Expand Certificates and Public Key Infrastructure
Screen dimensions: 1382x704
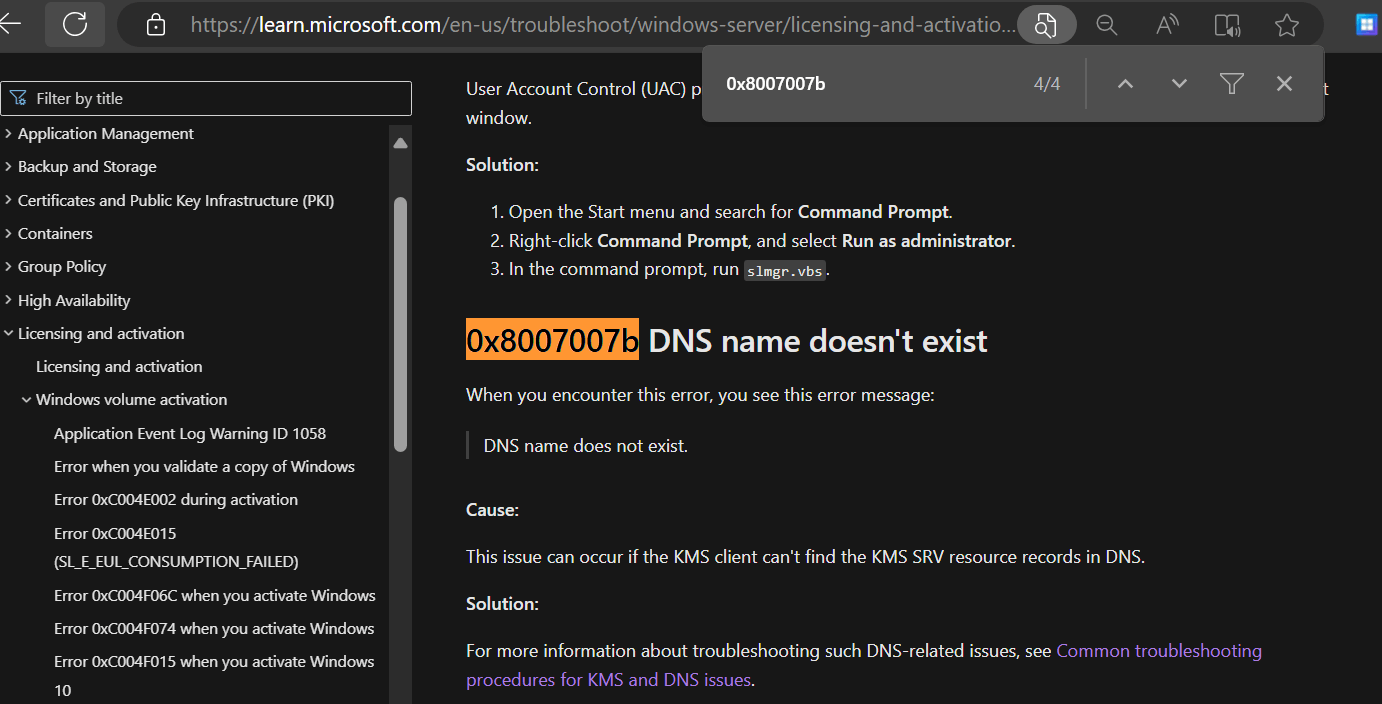[x=176, y=200]
